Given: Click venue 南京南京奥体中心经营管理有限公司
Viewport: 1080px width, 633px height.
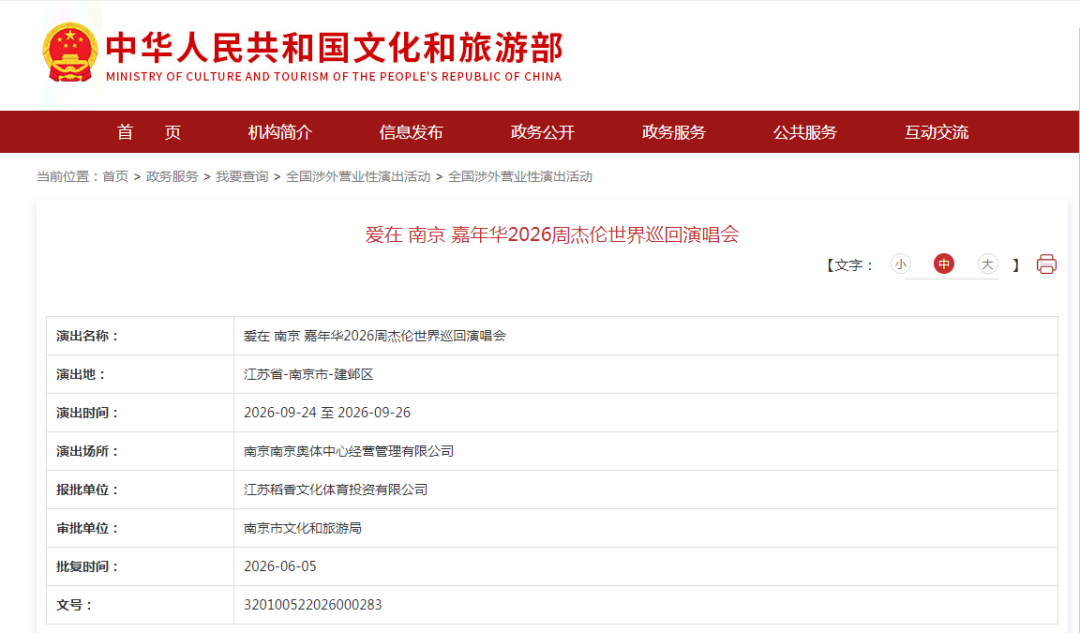Looking at the screenshot, I should (x=349, y=451).
